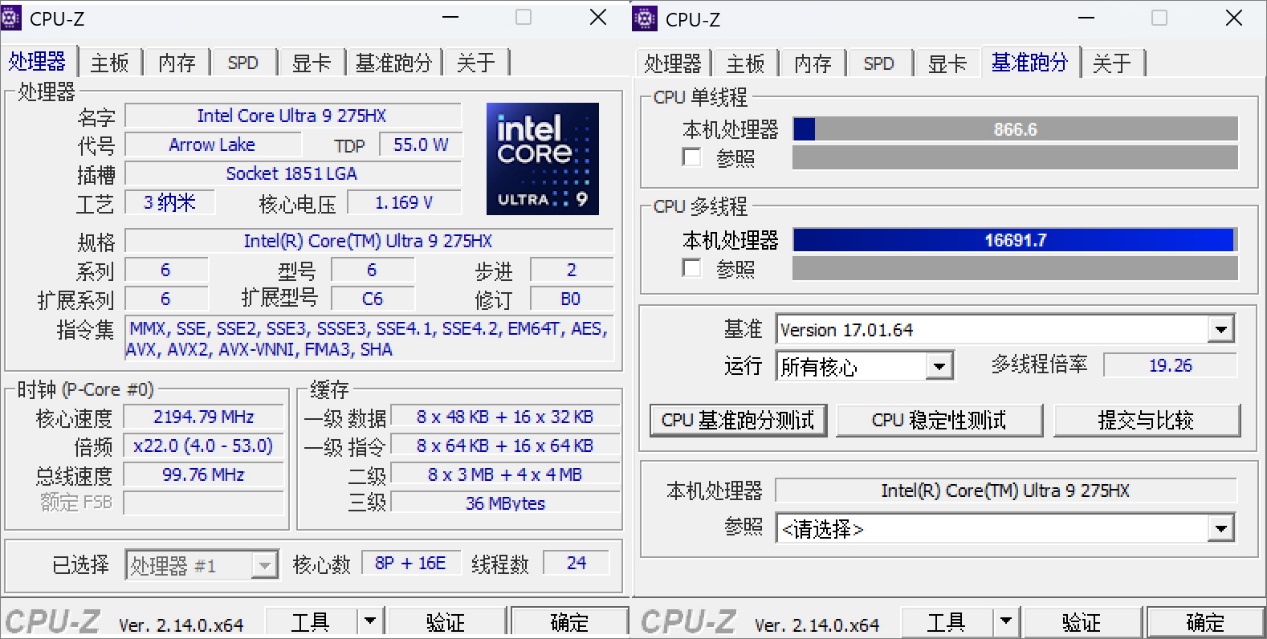
Task: Click the 修订 value B0
Action: 571,299
